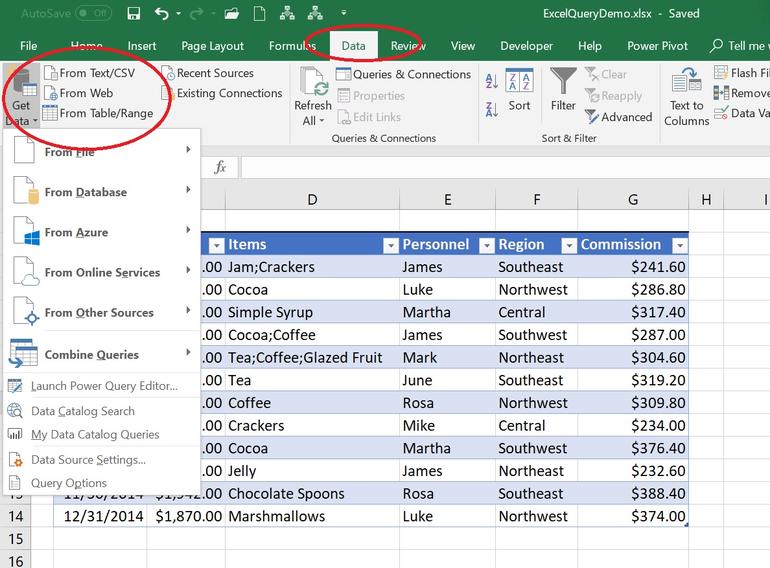Toggle the AutoSave switch
The width and height of the screenshot is (770, 568).
click(x=92, y=14)
